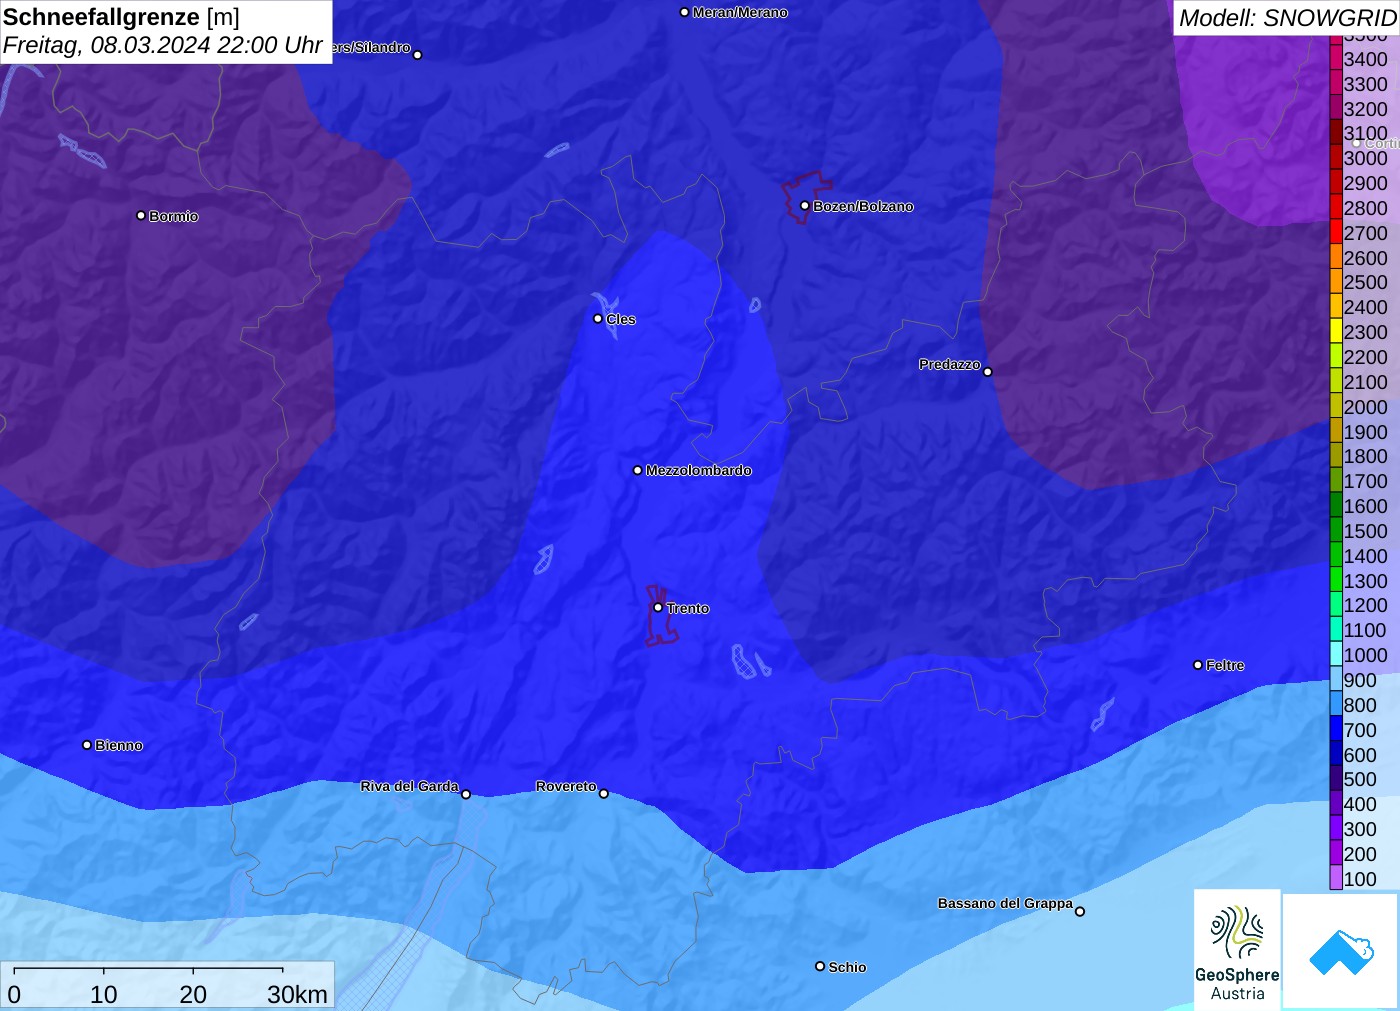Image resolution: width=1400 pixels, height=1011 pixels.
Task: Click the legend value 2000
Action: point(1365,407)
